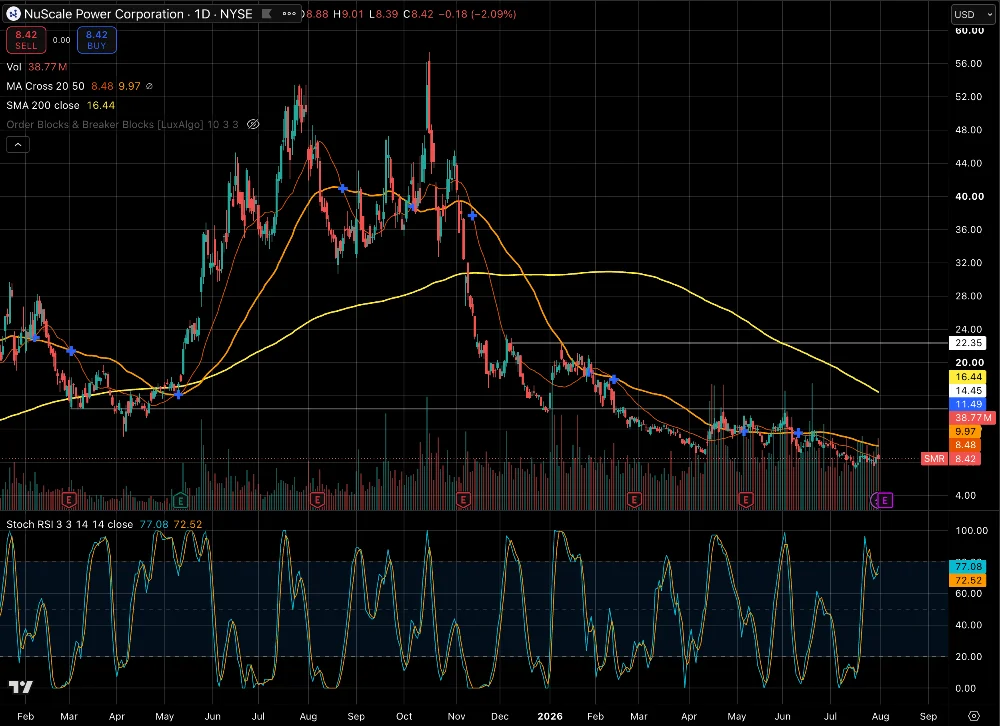The height and width of the screenshot is (726, 1000).
Task: Open the March 2025 earnings E marker
Action: pyautogui.click(x=69, y=500)
